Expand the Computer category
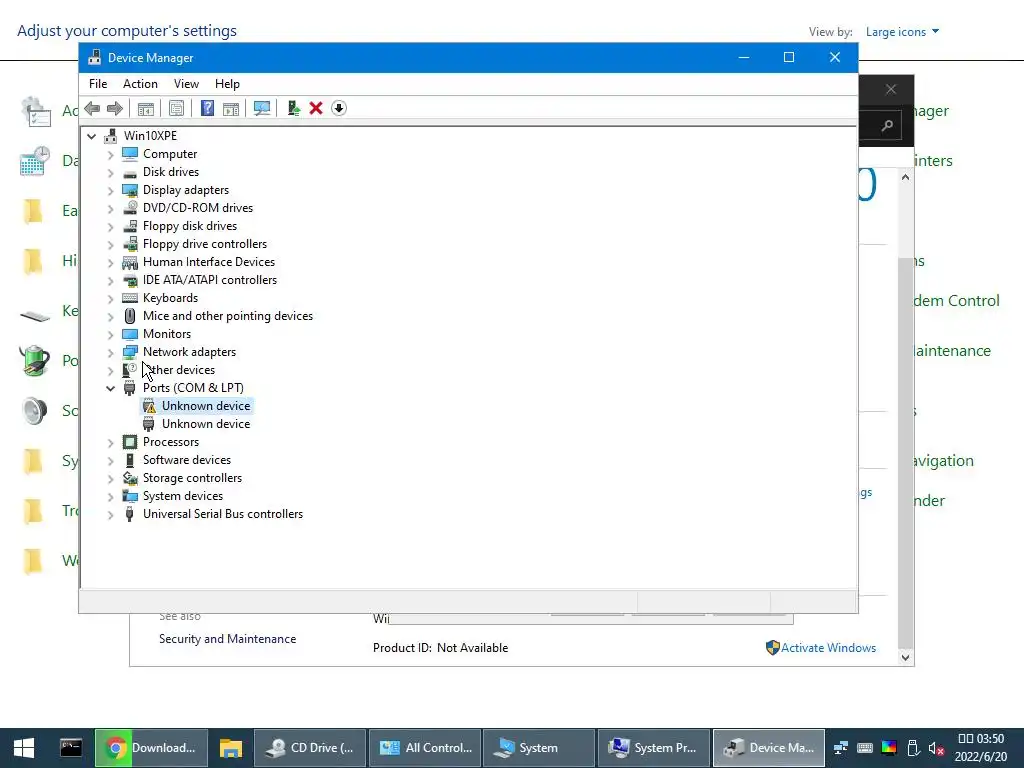The width and height of the screenshot is (1024, 768). pos(110,154)
